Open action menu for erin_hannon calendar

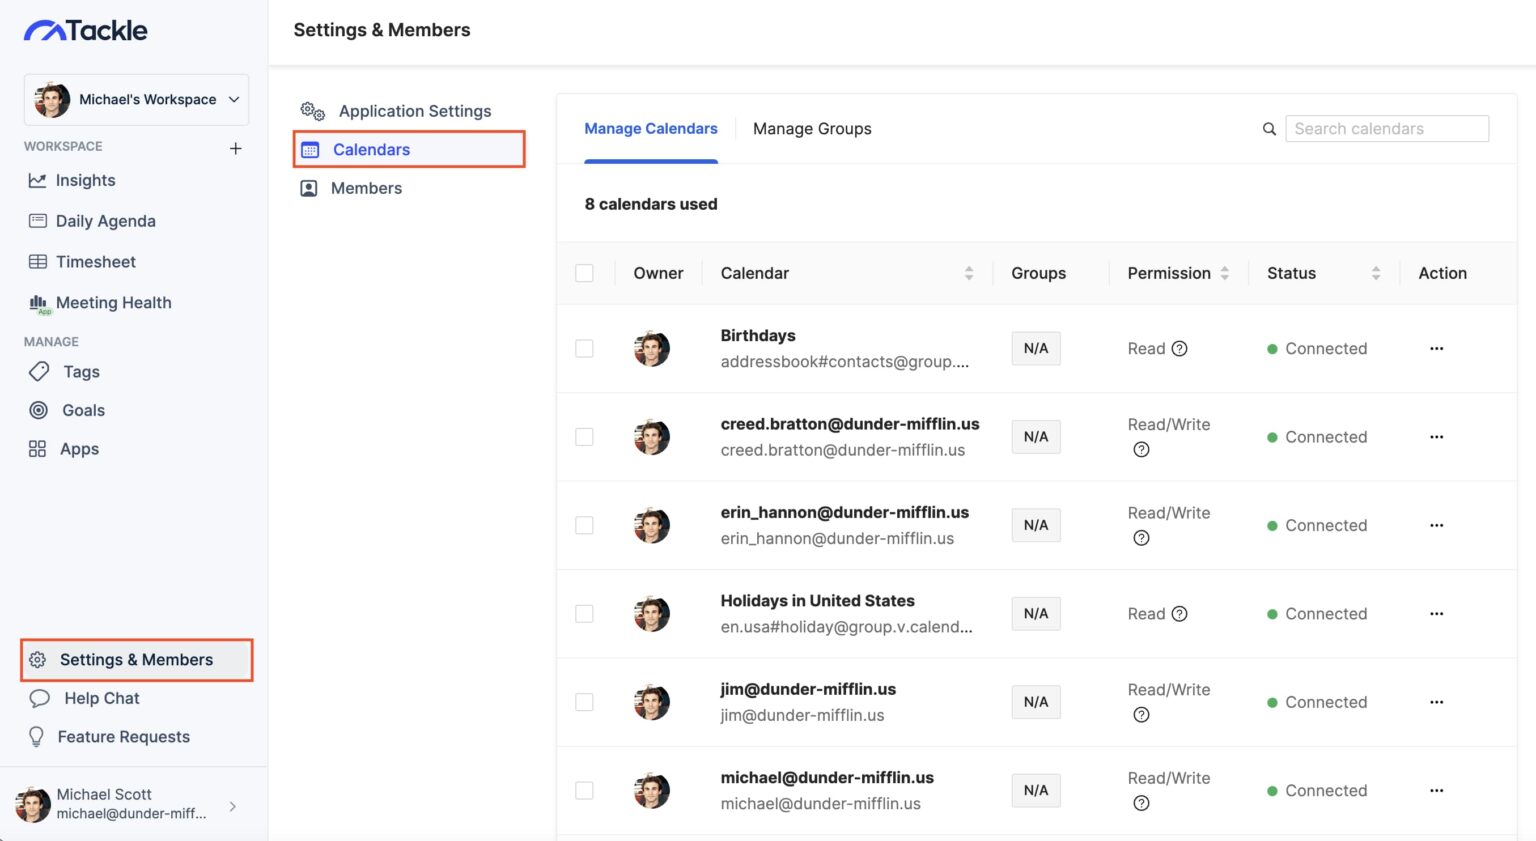tap(1437, 525)
